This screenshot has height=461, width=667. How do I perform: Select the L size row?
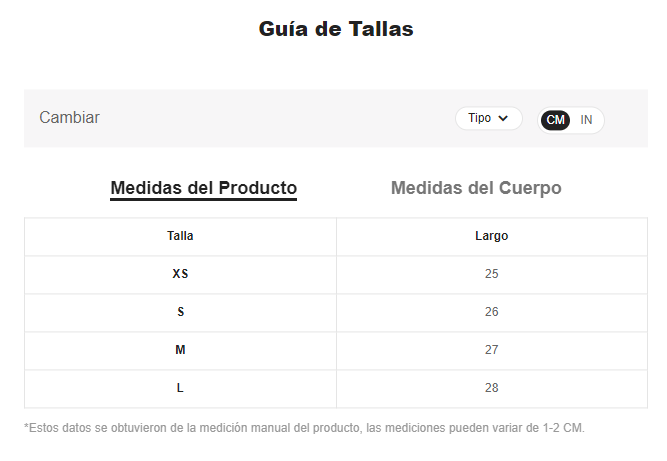336,388
